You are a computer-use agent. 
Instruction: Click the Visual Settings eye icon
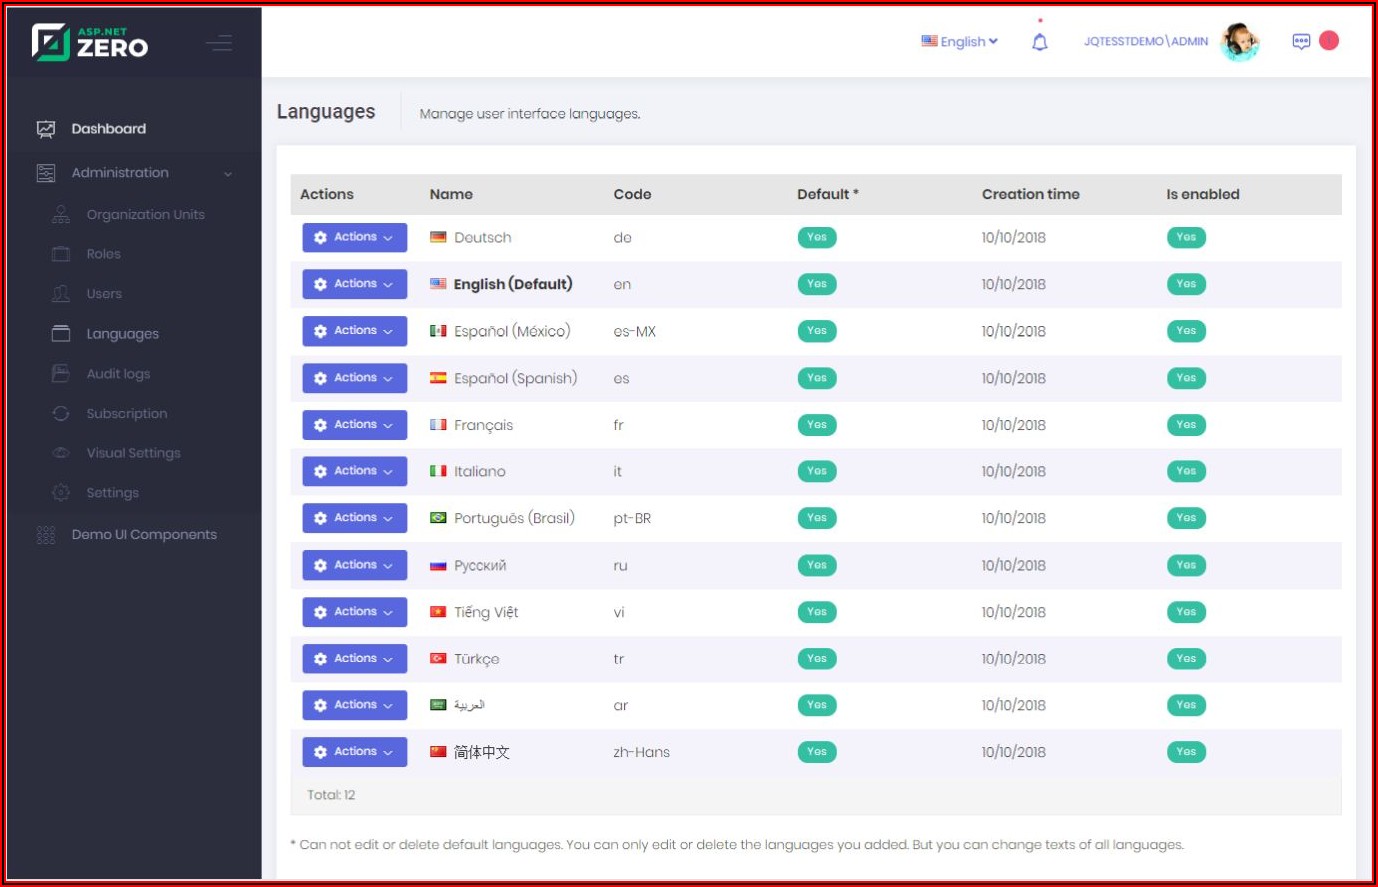(x=61, y=453)
